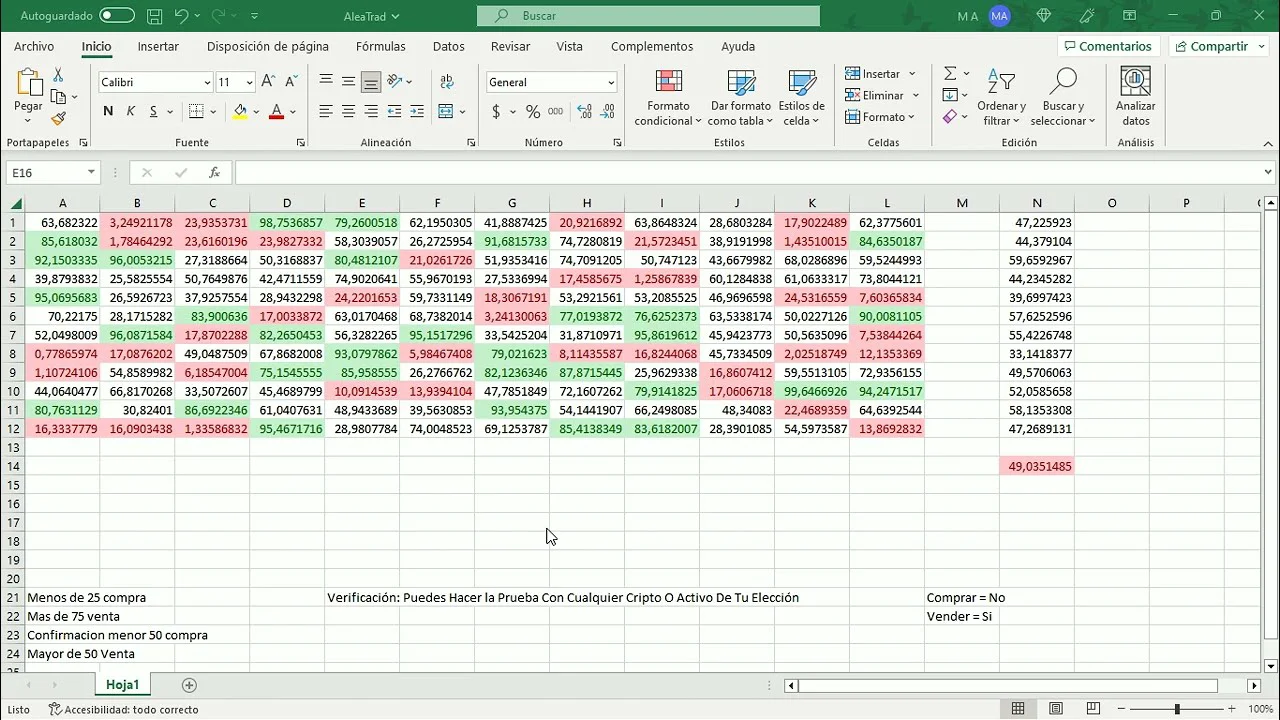This screenshot has height=720, width=1280.
Task: Open the General number format dropdown
Action: pos(611,83)
